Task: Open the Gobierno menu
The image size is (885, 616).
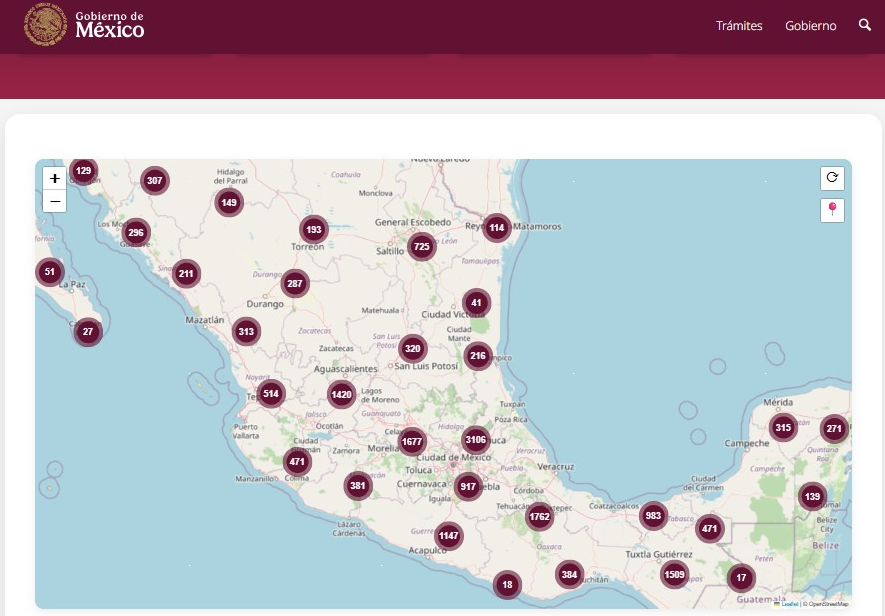Action: pos(810,25)
